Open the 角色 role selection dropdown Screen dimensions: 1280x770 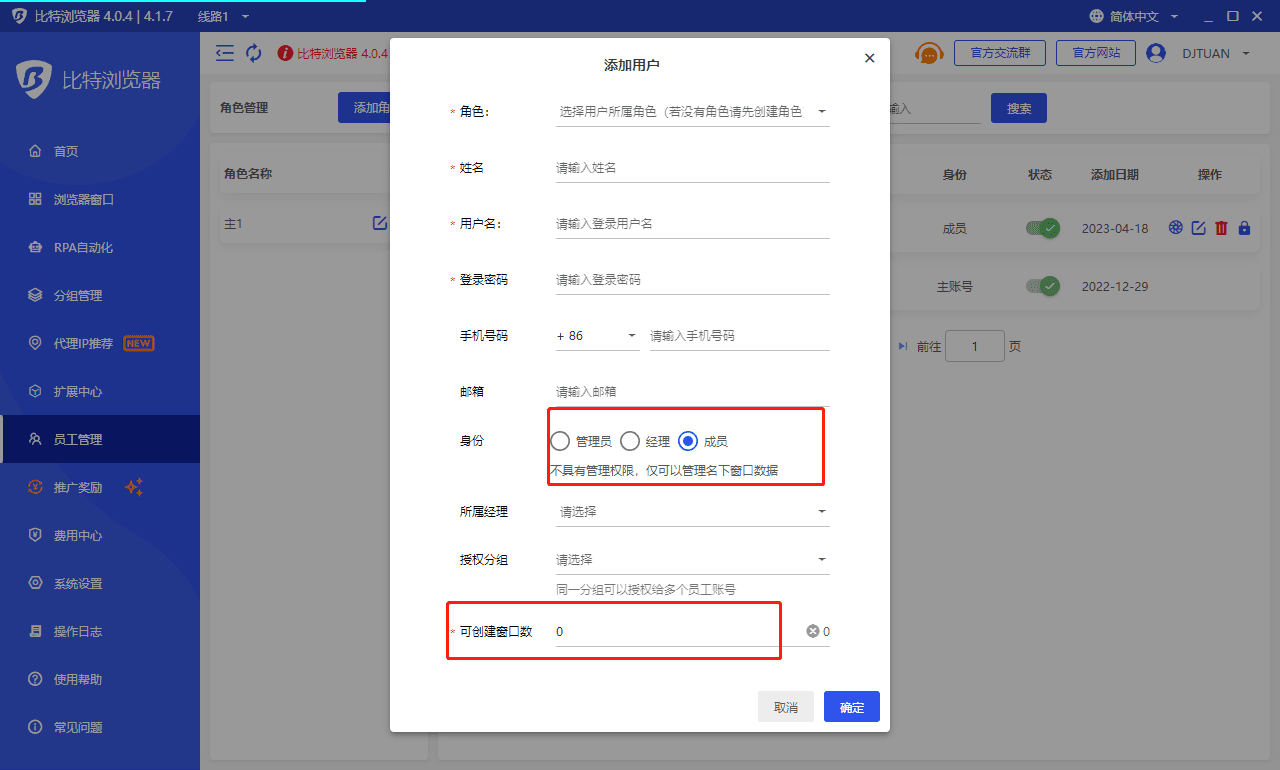(x=690, y=111)
